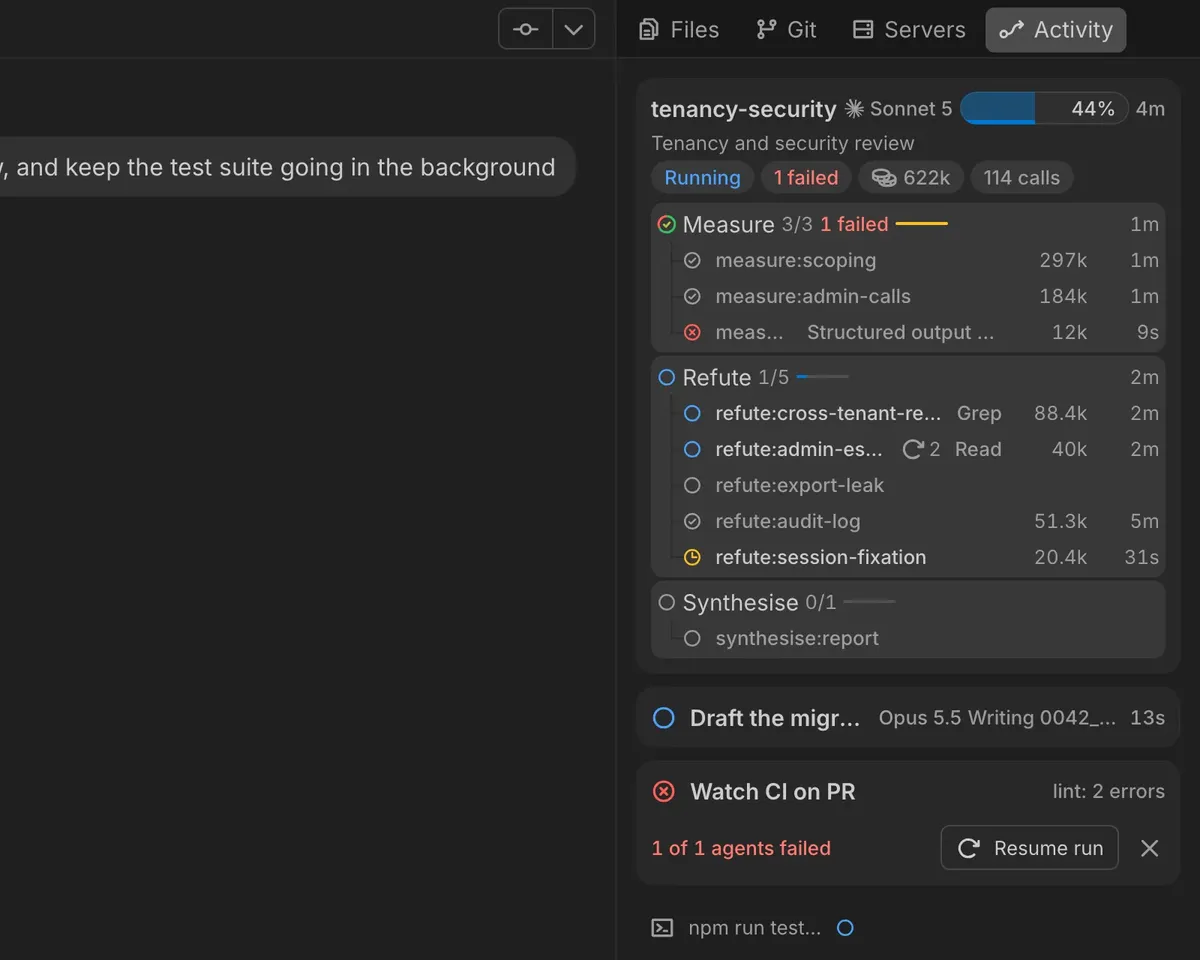Click the Watch CI on PR error icon
Image resolution: width=1200 pixels, height=960 pixels.
664,791
